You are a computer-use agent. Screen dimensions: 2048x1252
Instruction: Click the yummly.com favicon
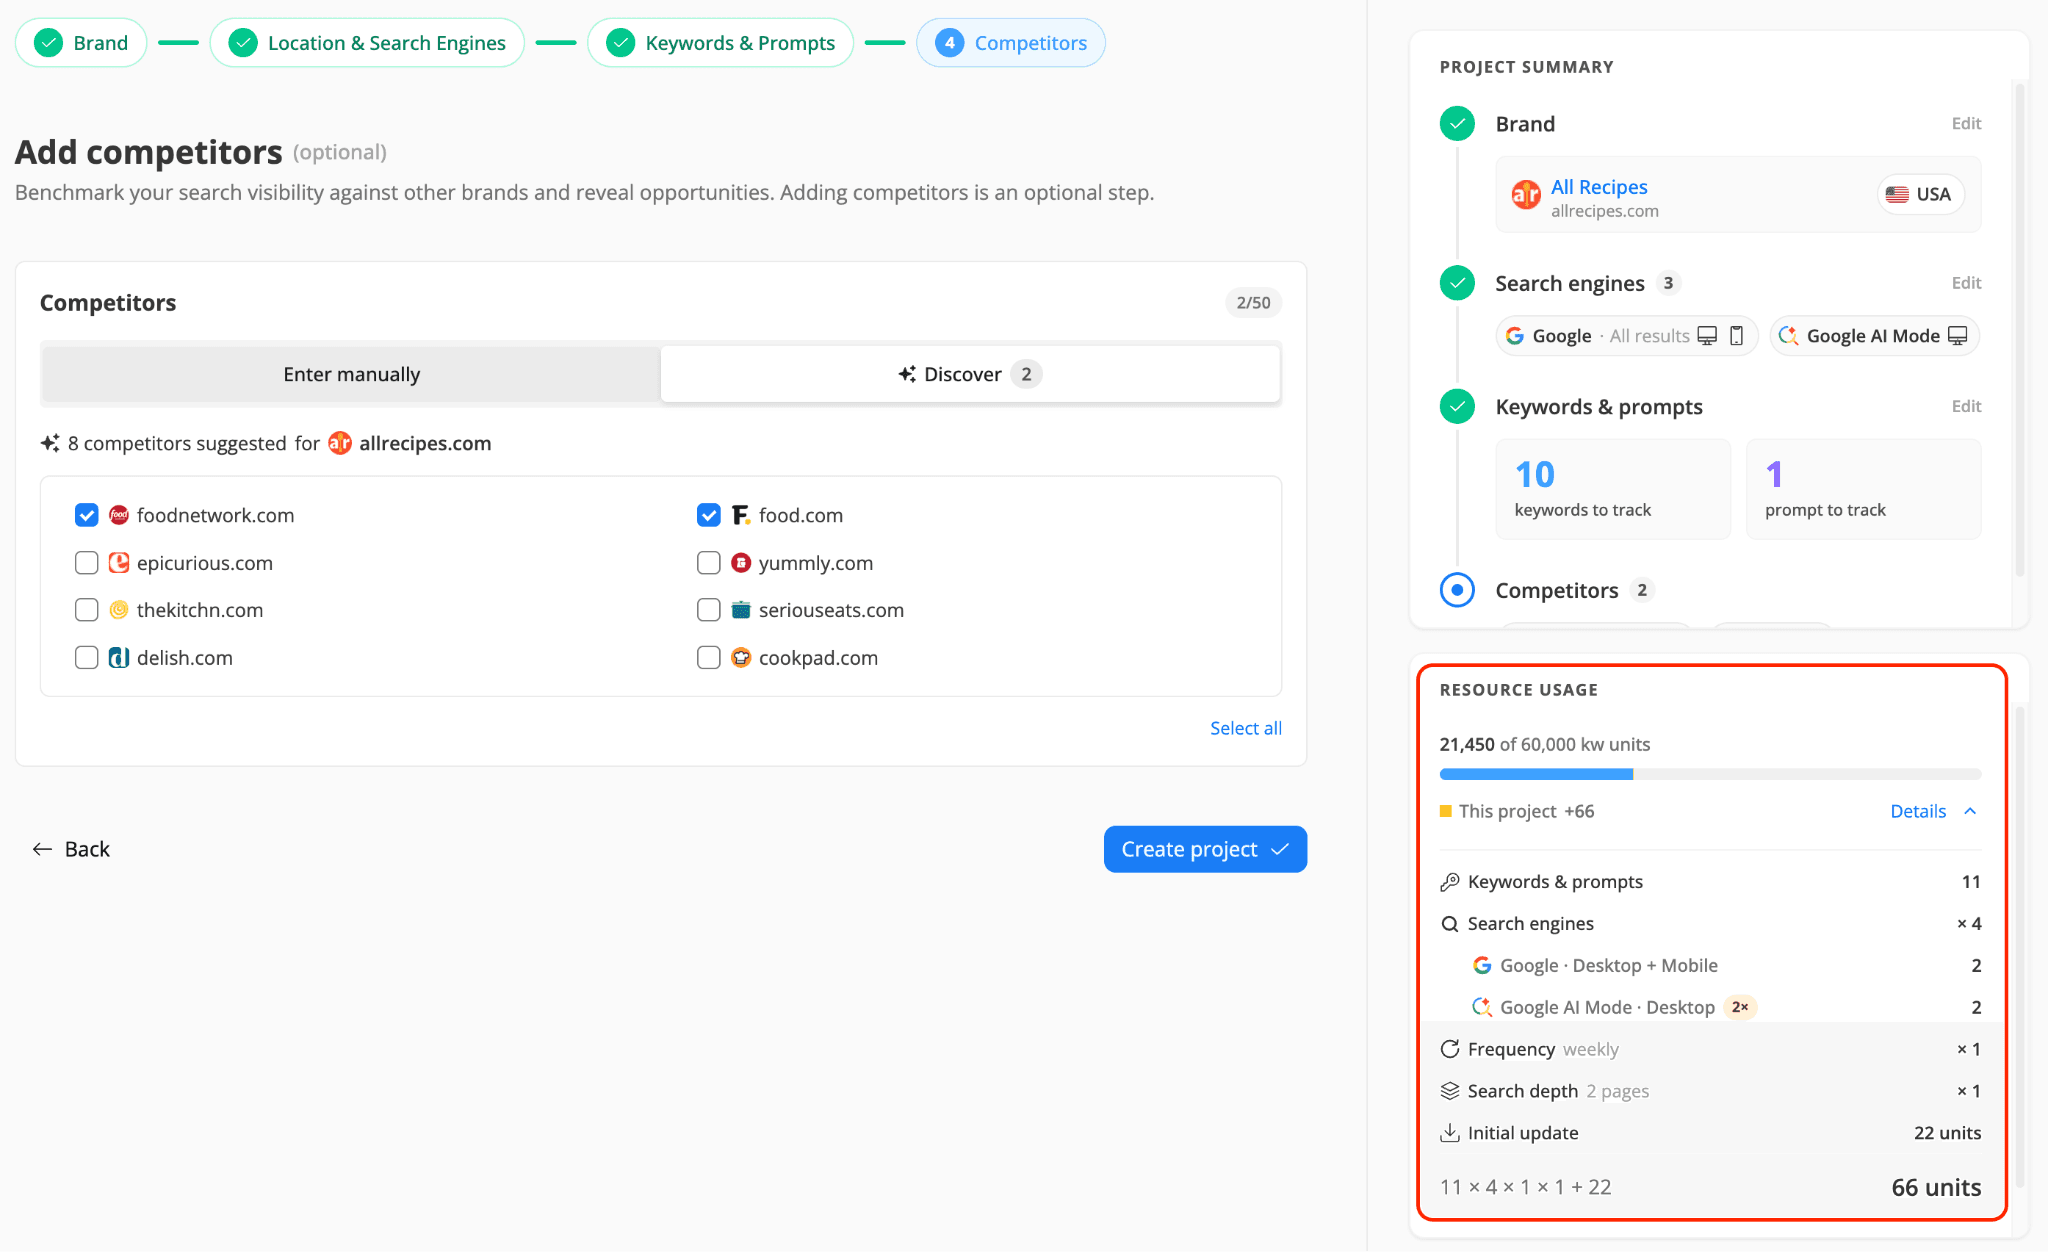(741, 563)
